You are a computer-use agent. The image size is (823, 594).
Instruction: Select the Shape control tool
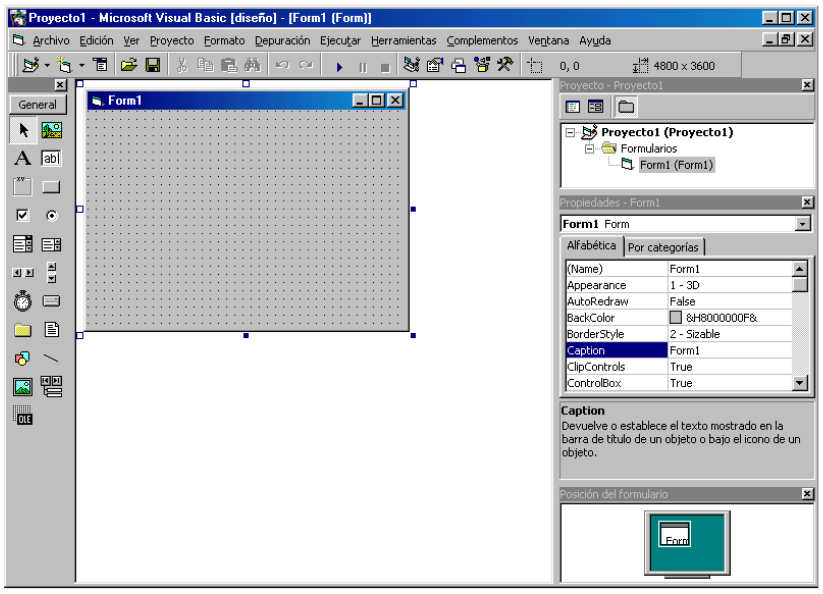point(23,358)
